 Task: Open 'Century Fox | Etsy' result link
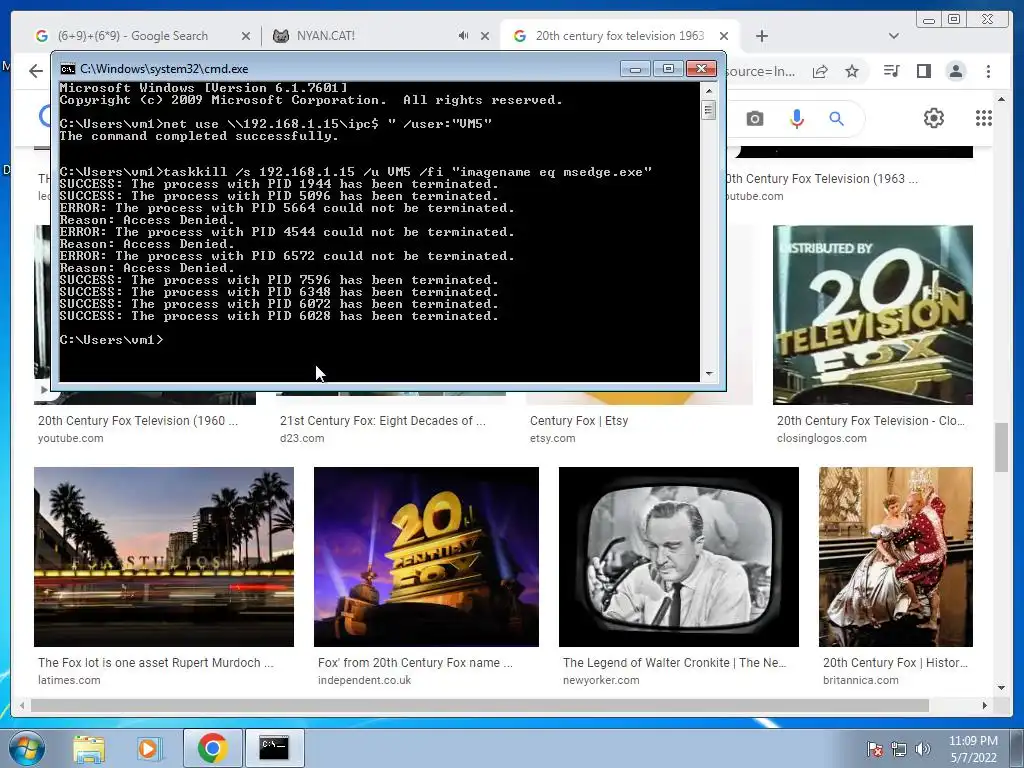579,421
